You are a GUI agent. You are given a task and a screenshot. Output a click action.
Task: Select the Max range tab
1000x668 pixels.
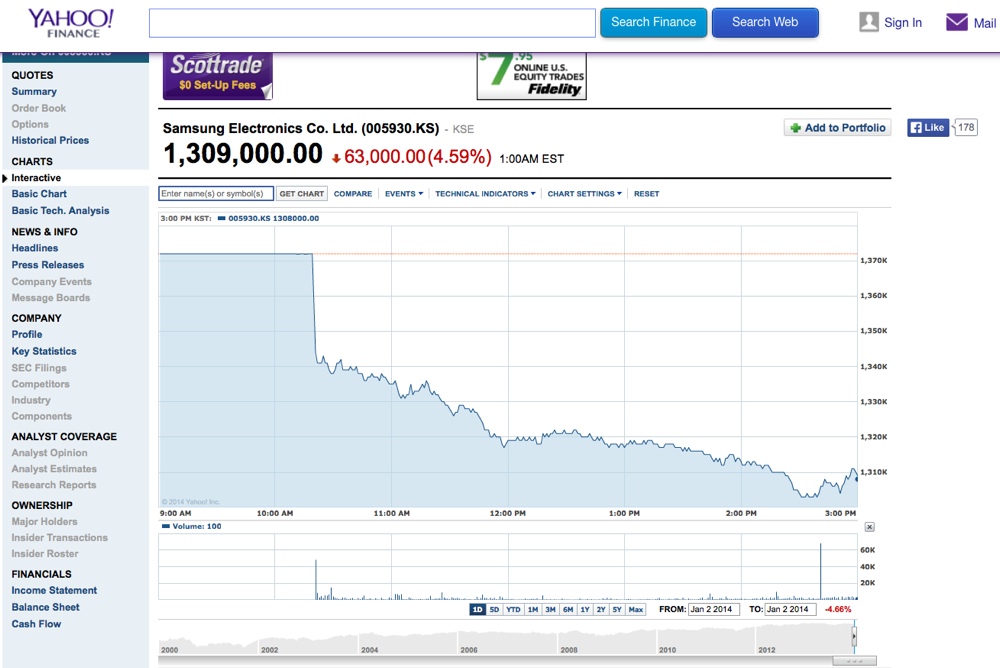636,609
